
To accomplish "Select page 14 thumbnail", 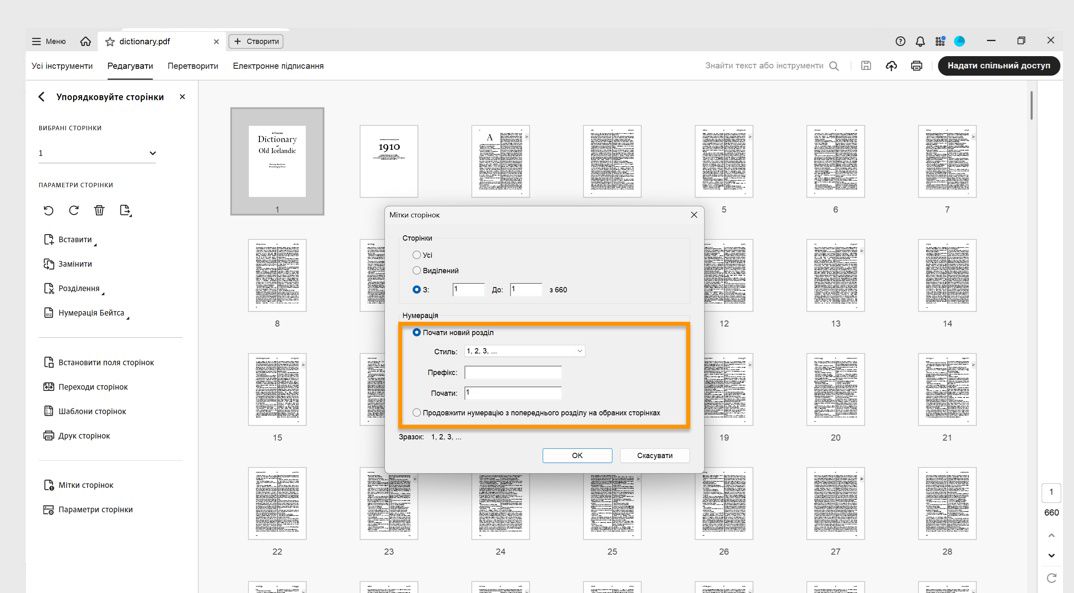I will 947,275.
